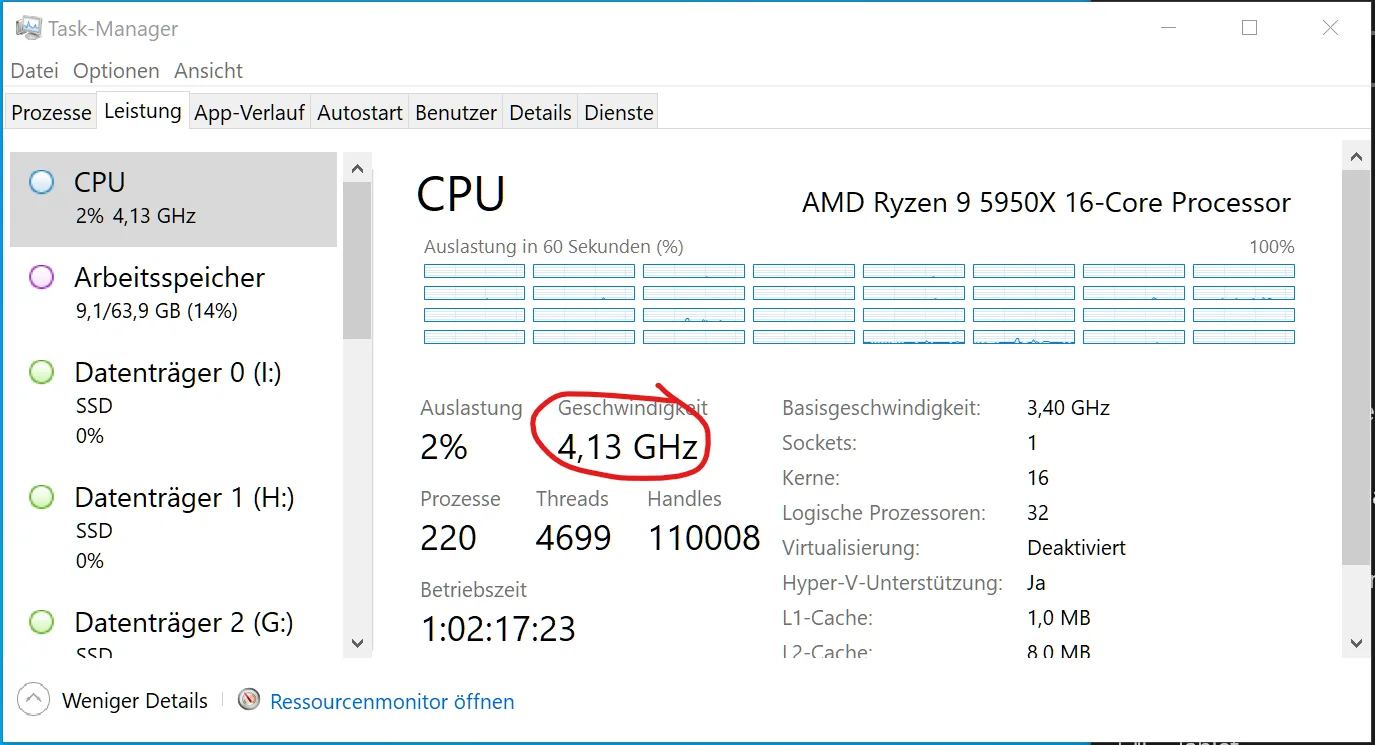Click the Auslastung in 60 Sekunden (%) label

click(554, 246)
